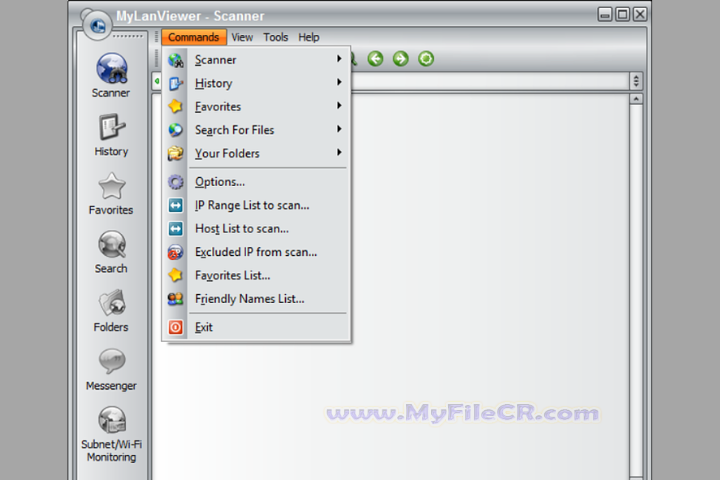Open the Messenger in the sidebar
The height and width of the screenshot is (480, 720).
111,369
